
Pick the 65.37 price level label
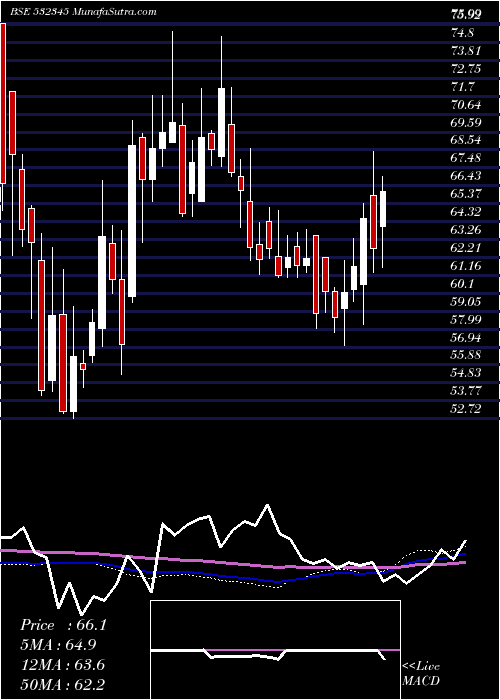(x=467, y=194)
